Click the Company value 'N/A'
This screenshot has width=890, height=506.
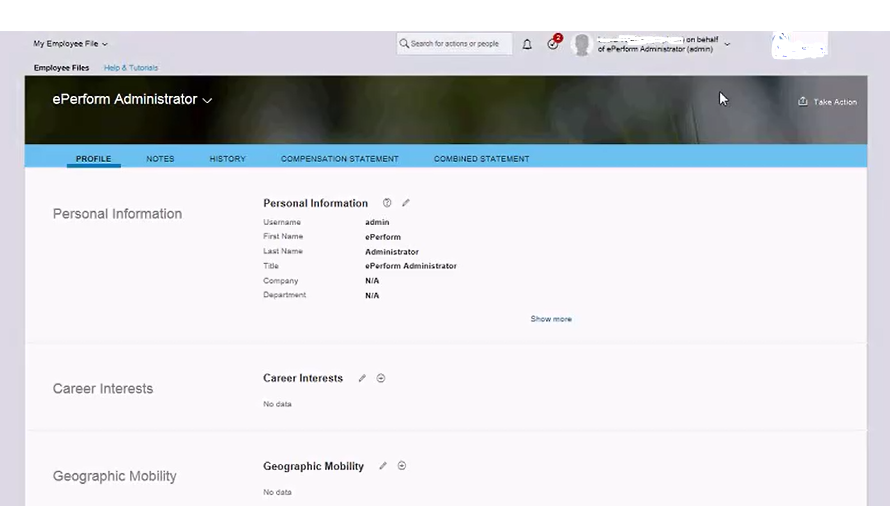(x=372, y=281)
